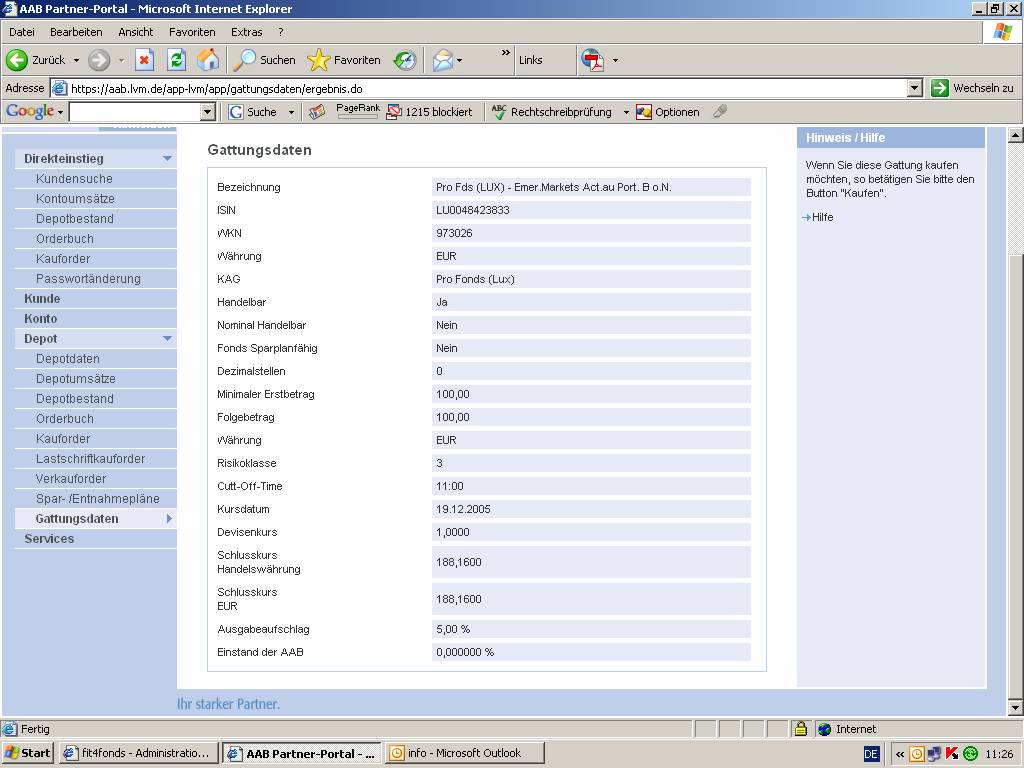1024x768 pixels.
Task: Click the Hilfe link in help panel
Action: (822, 217)
